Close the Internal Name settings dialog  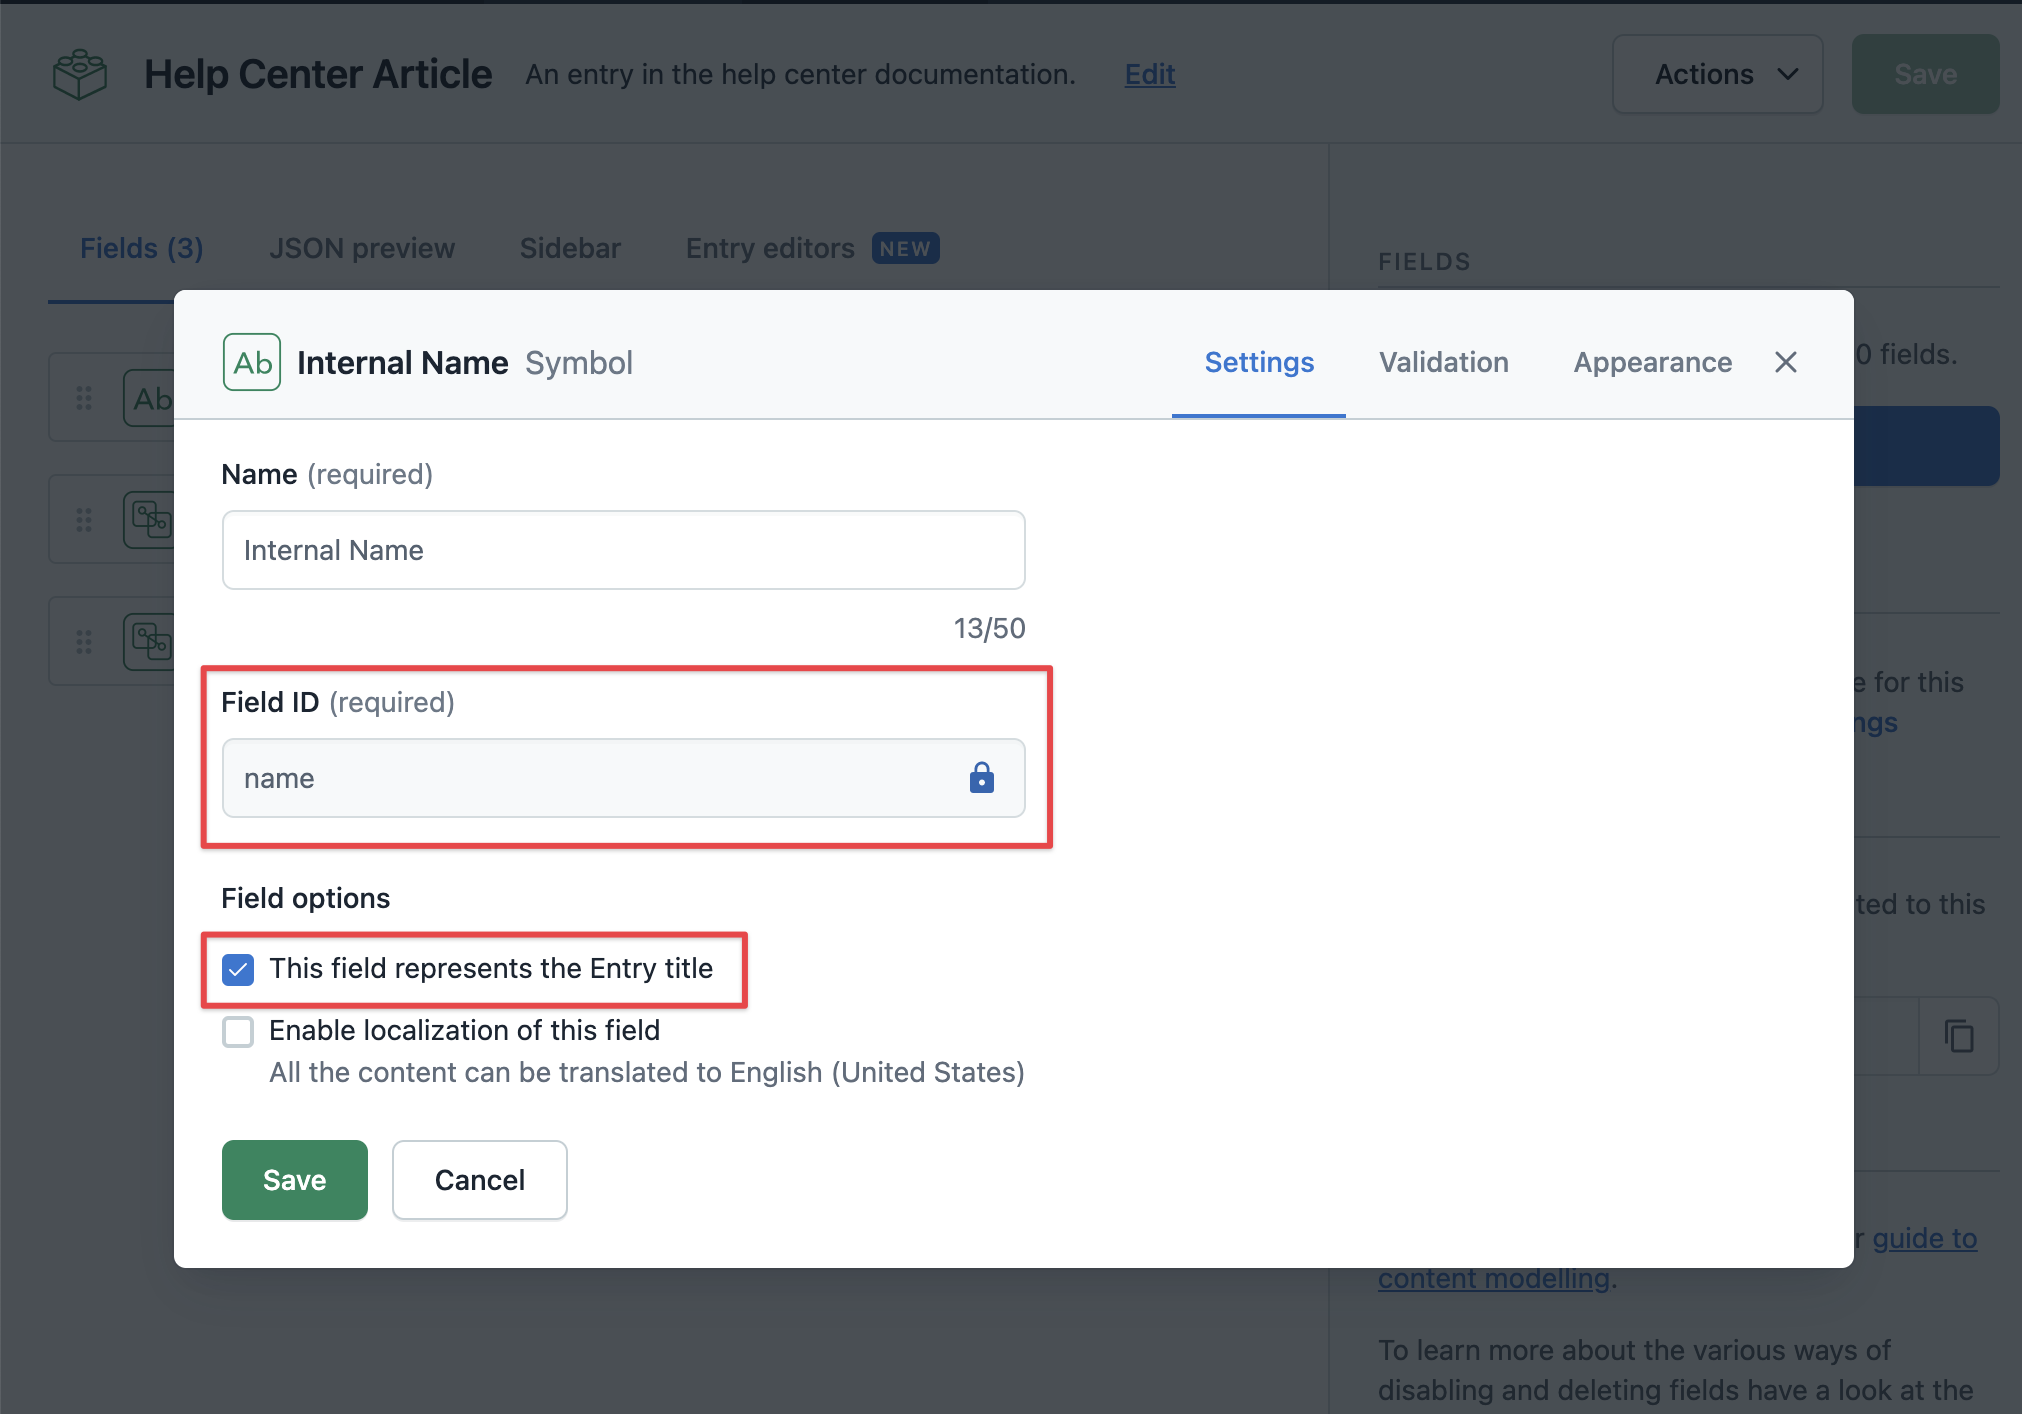click(x=1785, y=361)
